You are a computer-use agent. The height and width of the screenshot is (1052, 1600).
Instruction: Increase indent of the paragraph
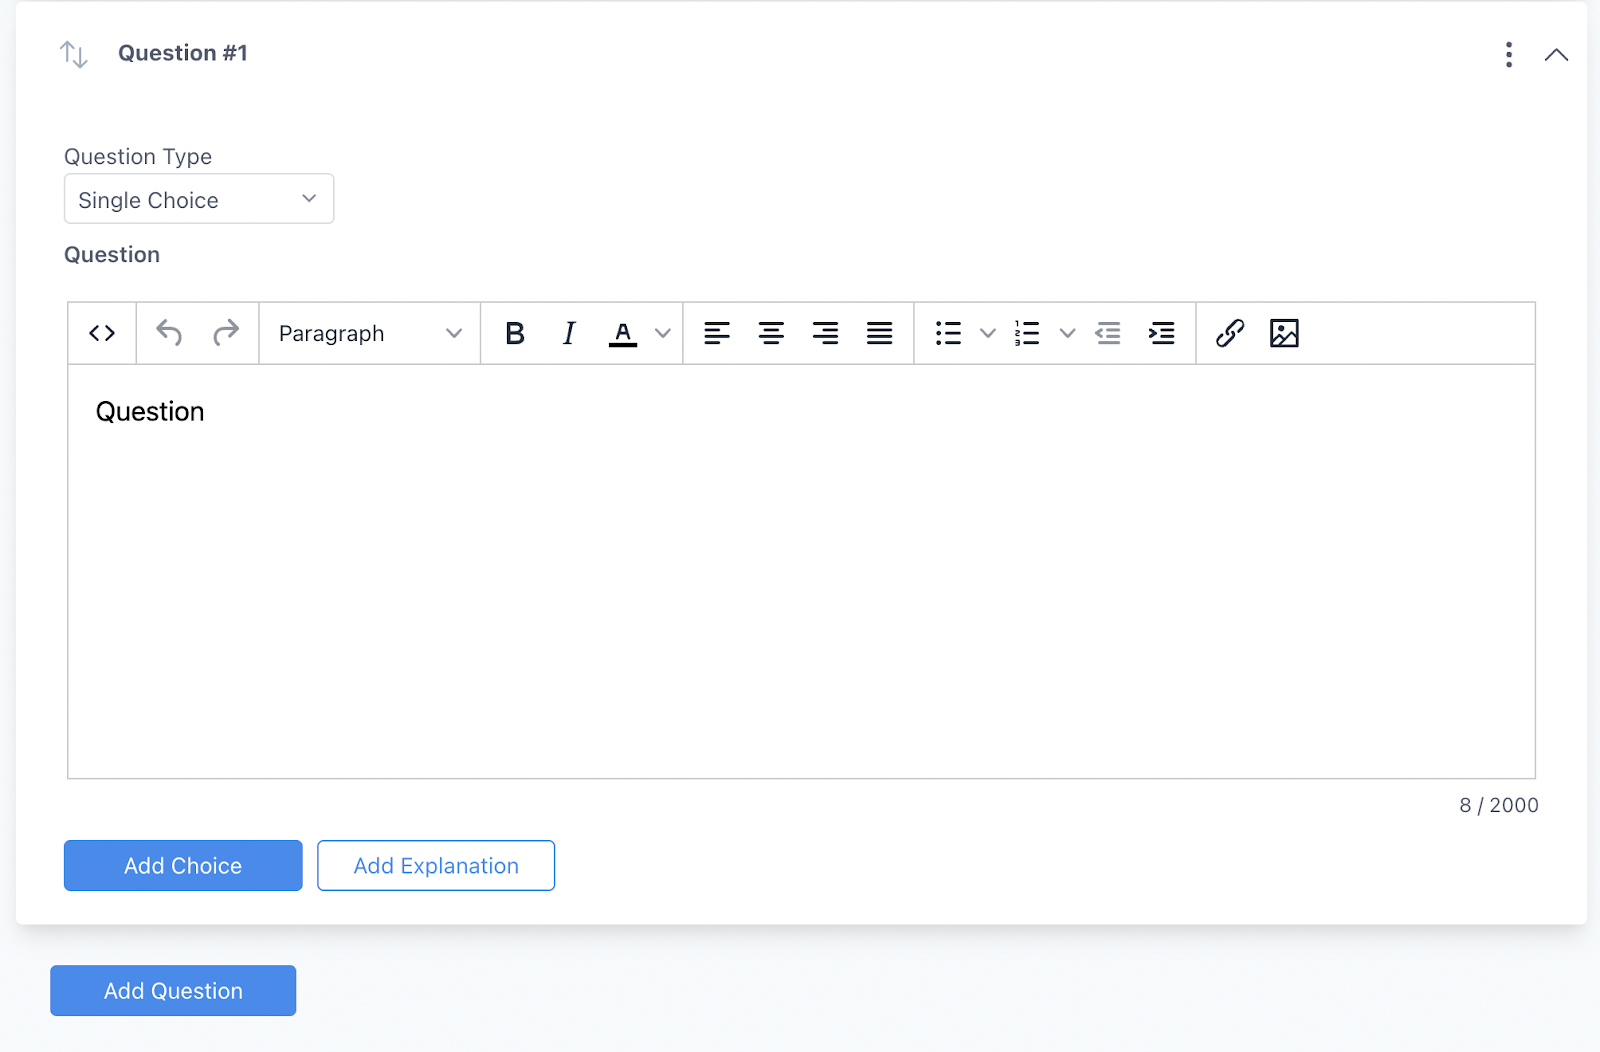pos(1161,333)
